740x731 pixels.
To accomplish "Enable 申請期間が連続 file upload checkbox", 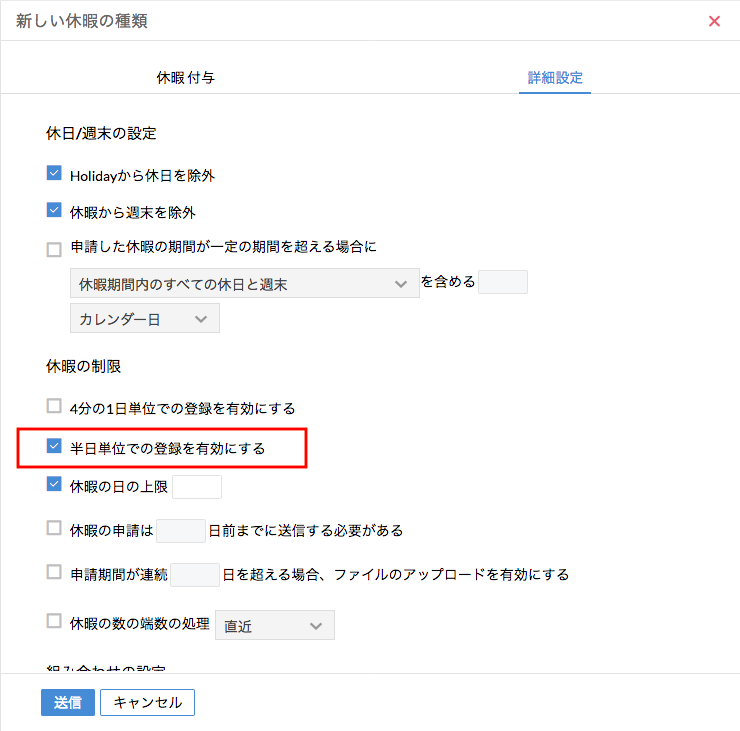I will click(54, 572).
